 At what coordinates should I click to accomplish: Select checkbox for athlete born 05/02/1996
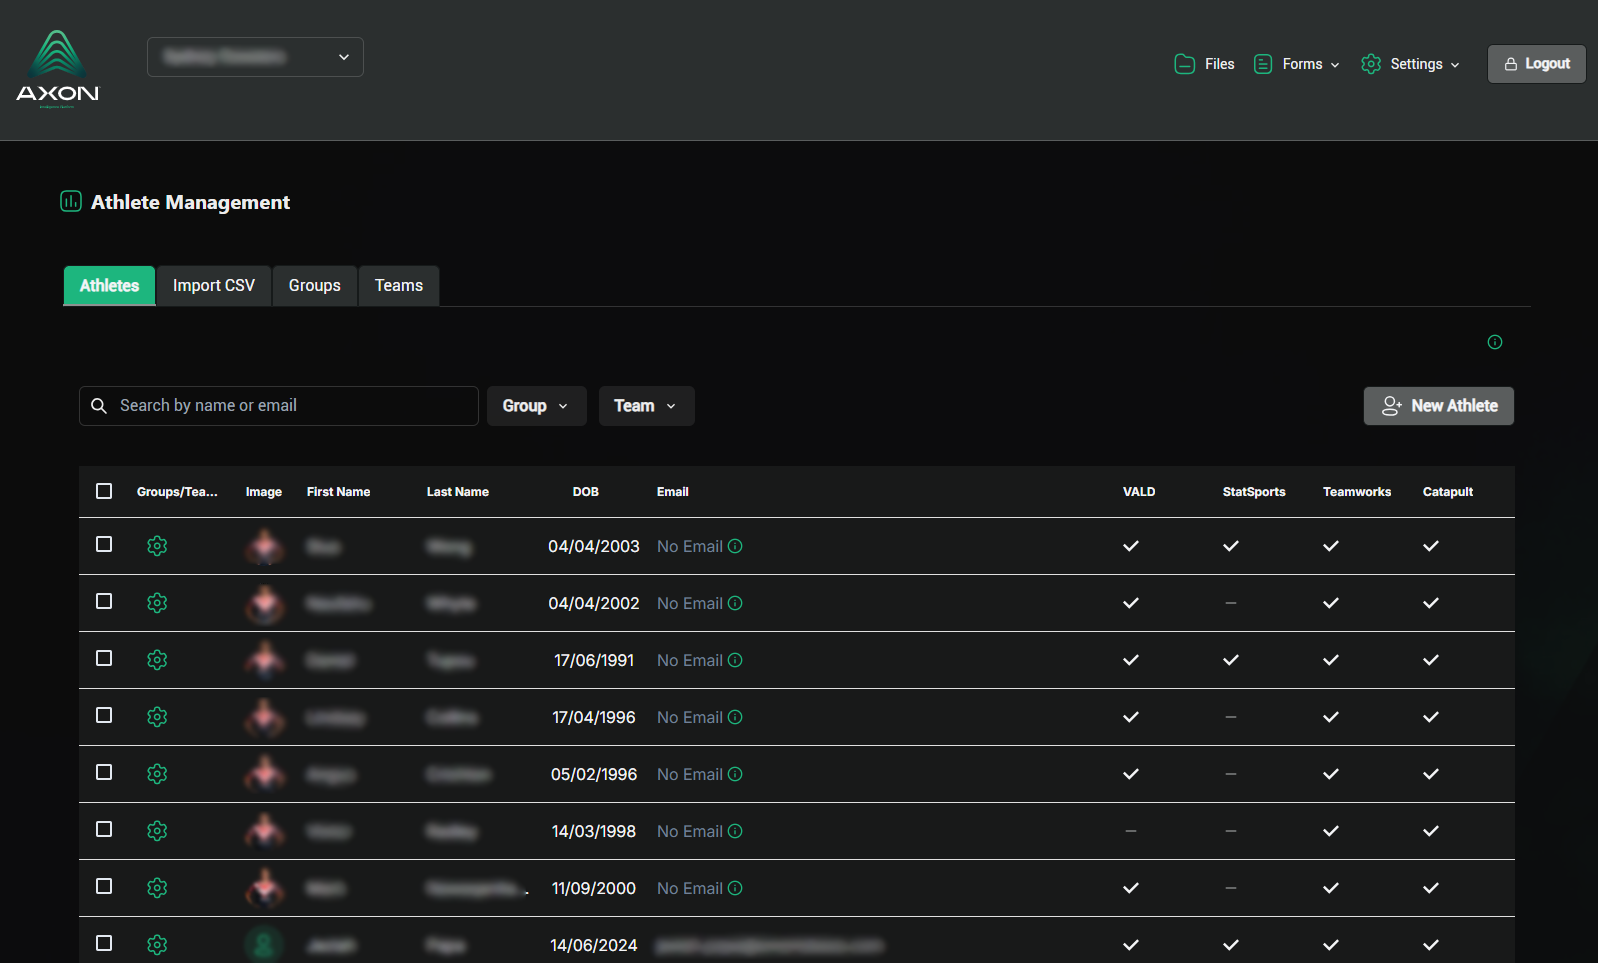pyautogui.click(x=104, y=772)
